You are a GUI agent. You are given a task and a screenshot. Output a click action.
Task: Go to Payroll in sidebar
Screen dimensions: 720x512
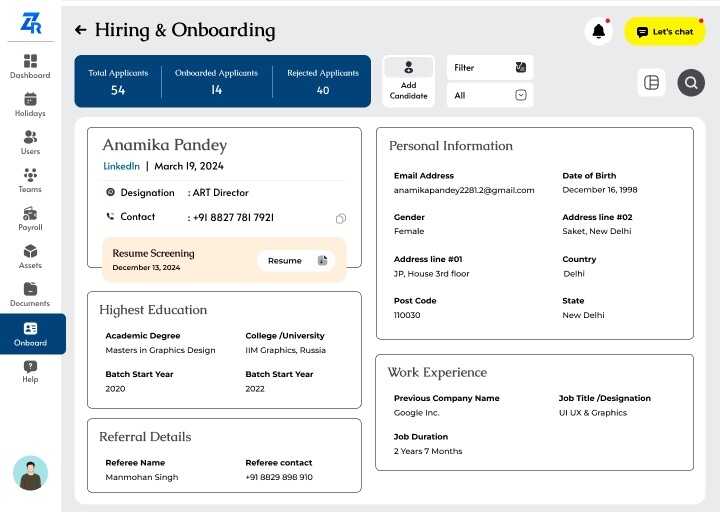(30, 219)
